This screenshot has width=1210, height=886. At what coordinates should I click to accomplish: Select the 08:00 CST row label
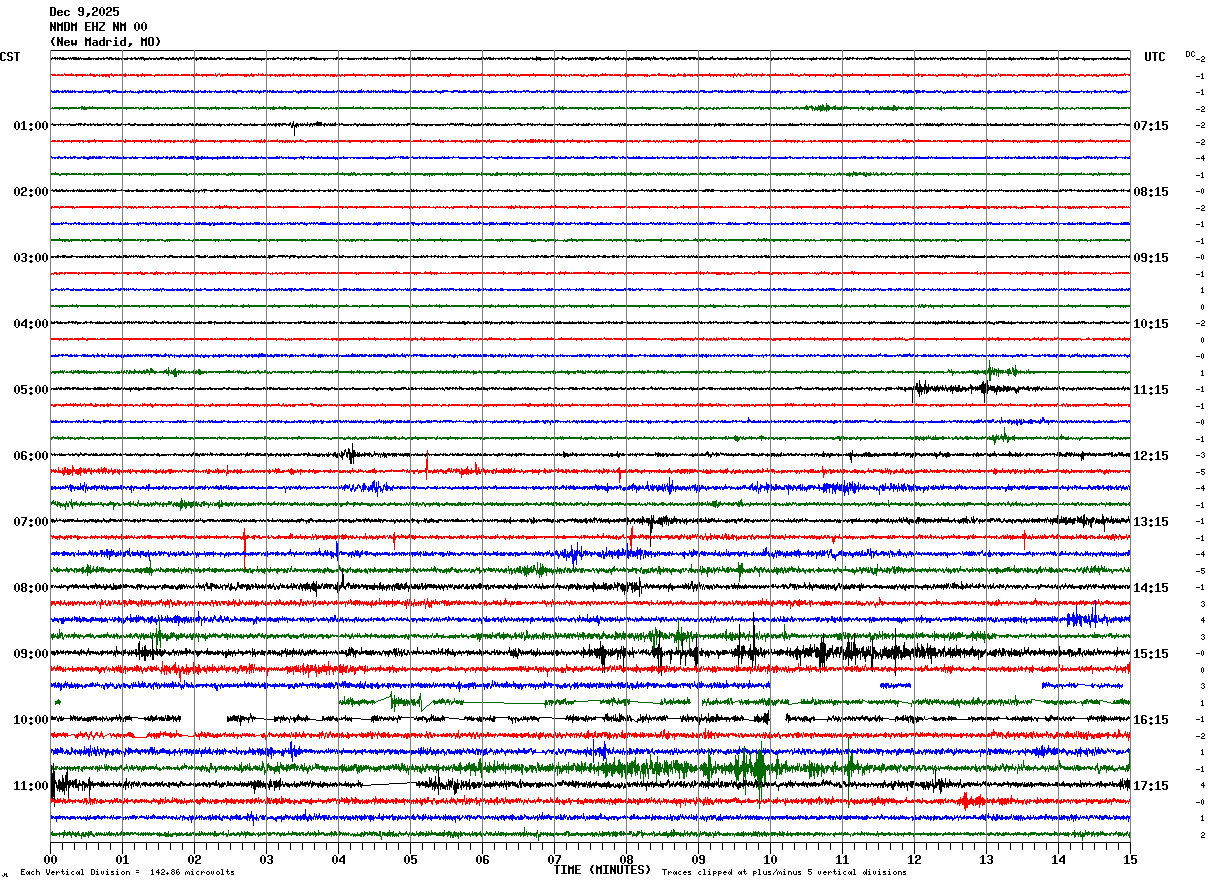pyautogui.click(x=31, y=588)
